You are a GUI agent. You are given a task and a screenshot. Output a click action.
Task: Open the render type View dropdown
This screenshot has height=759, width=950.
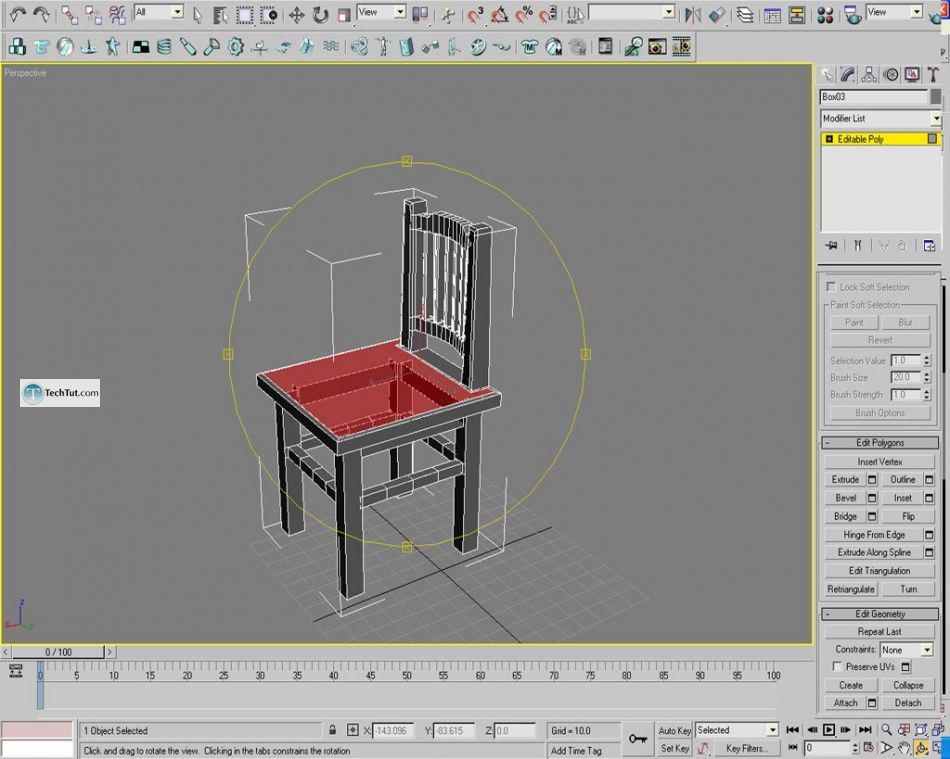[894, 12]
